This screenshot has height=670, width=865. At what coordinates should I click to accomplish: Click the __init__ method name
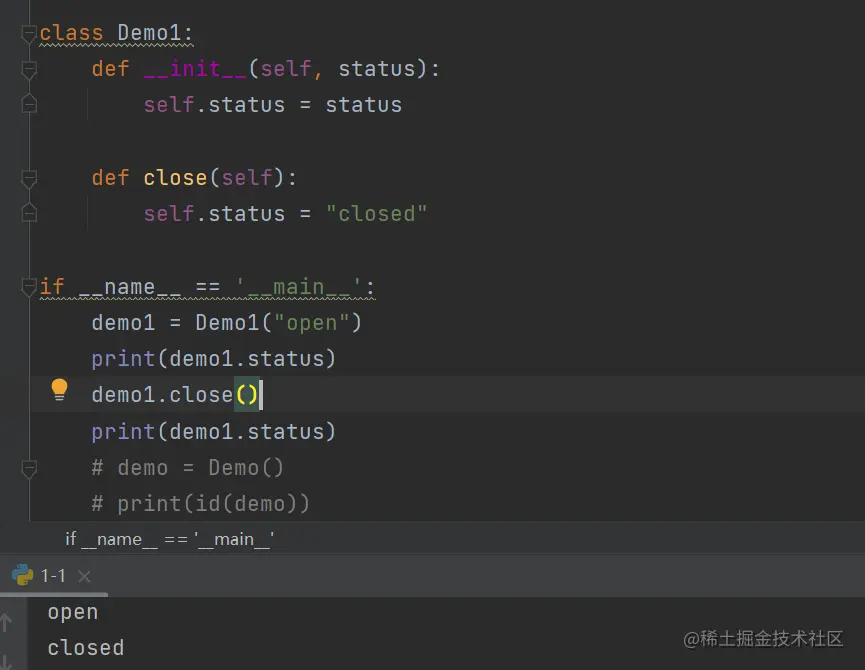click(195, 69)
